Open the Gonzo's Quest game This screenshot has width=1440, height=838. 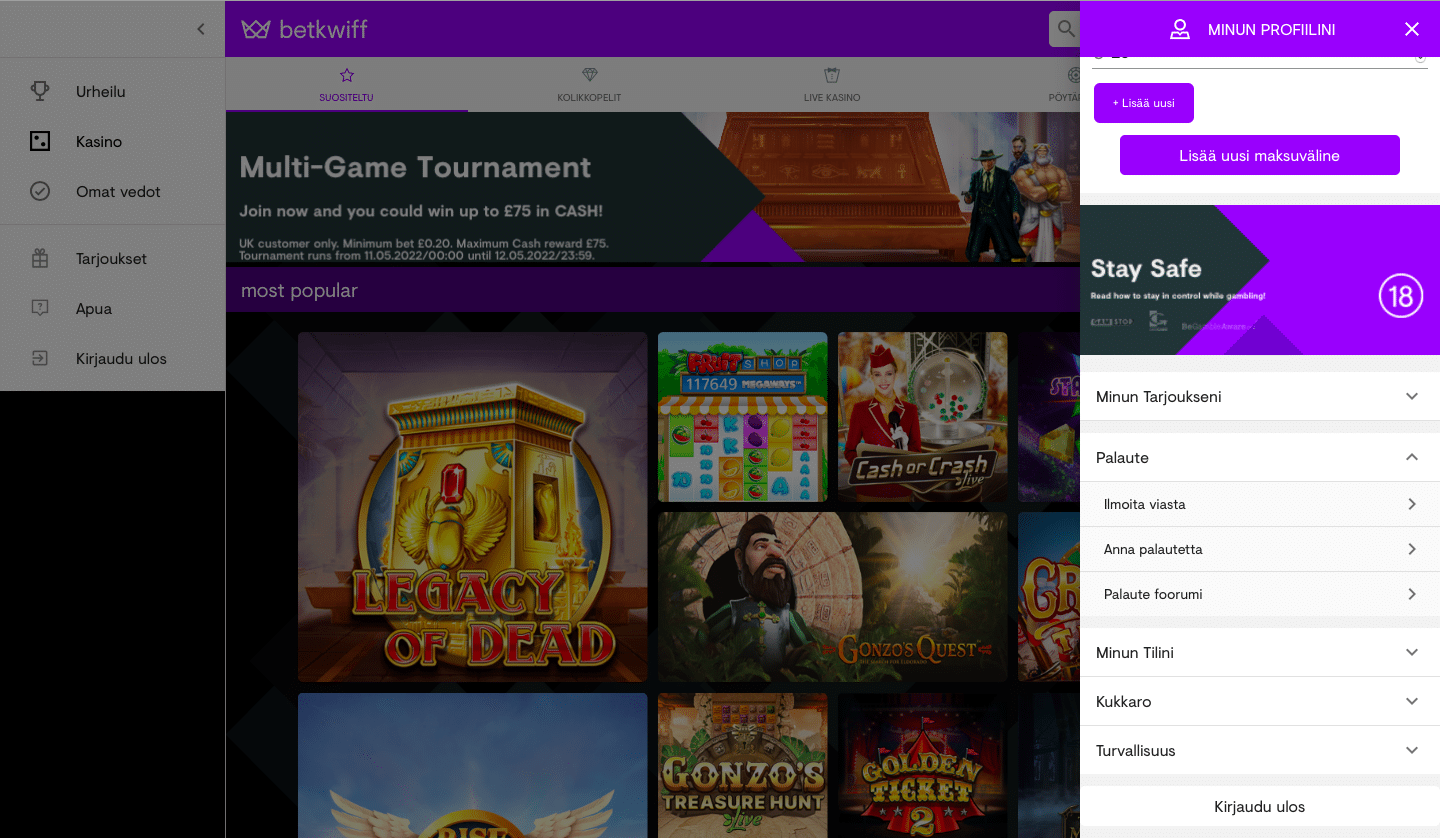click(x=833, y=597)
